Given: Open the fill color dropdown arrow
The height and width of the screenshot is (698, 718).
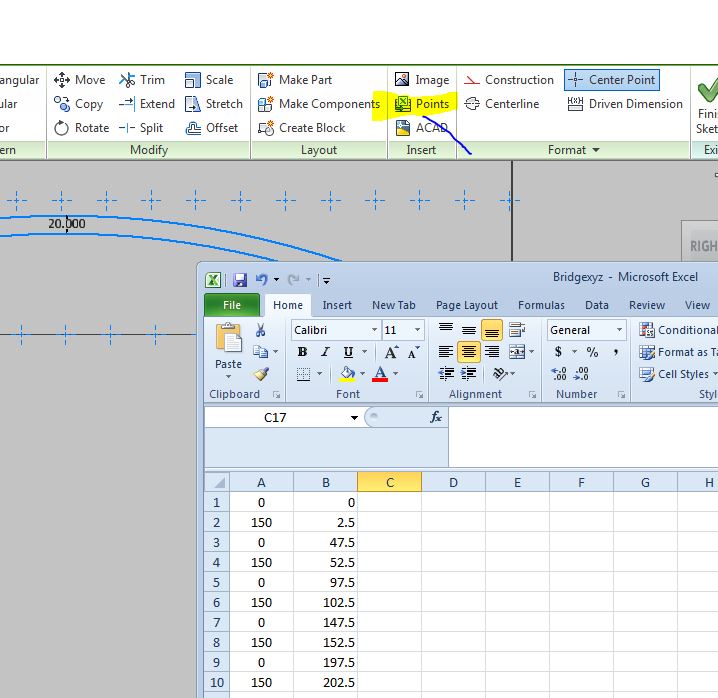Looking at the screenshot, I should click(x=362, y=374).
